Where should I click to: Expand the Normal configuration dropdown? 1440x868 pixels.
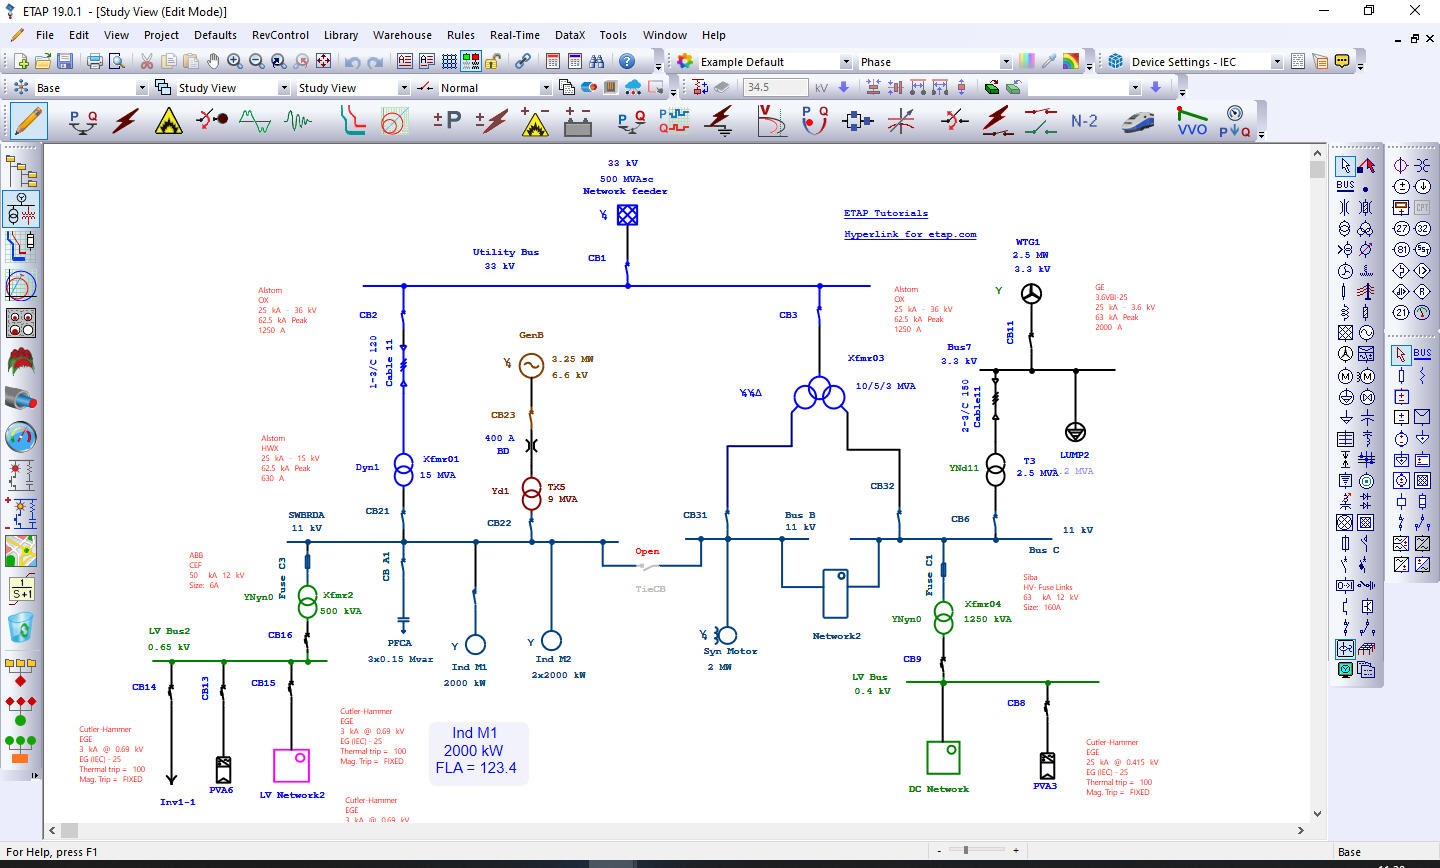click(x=546, y=88)
